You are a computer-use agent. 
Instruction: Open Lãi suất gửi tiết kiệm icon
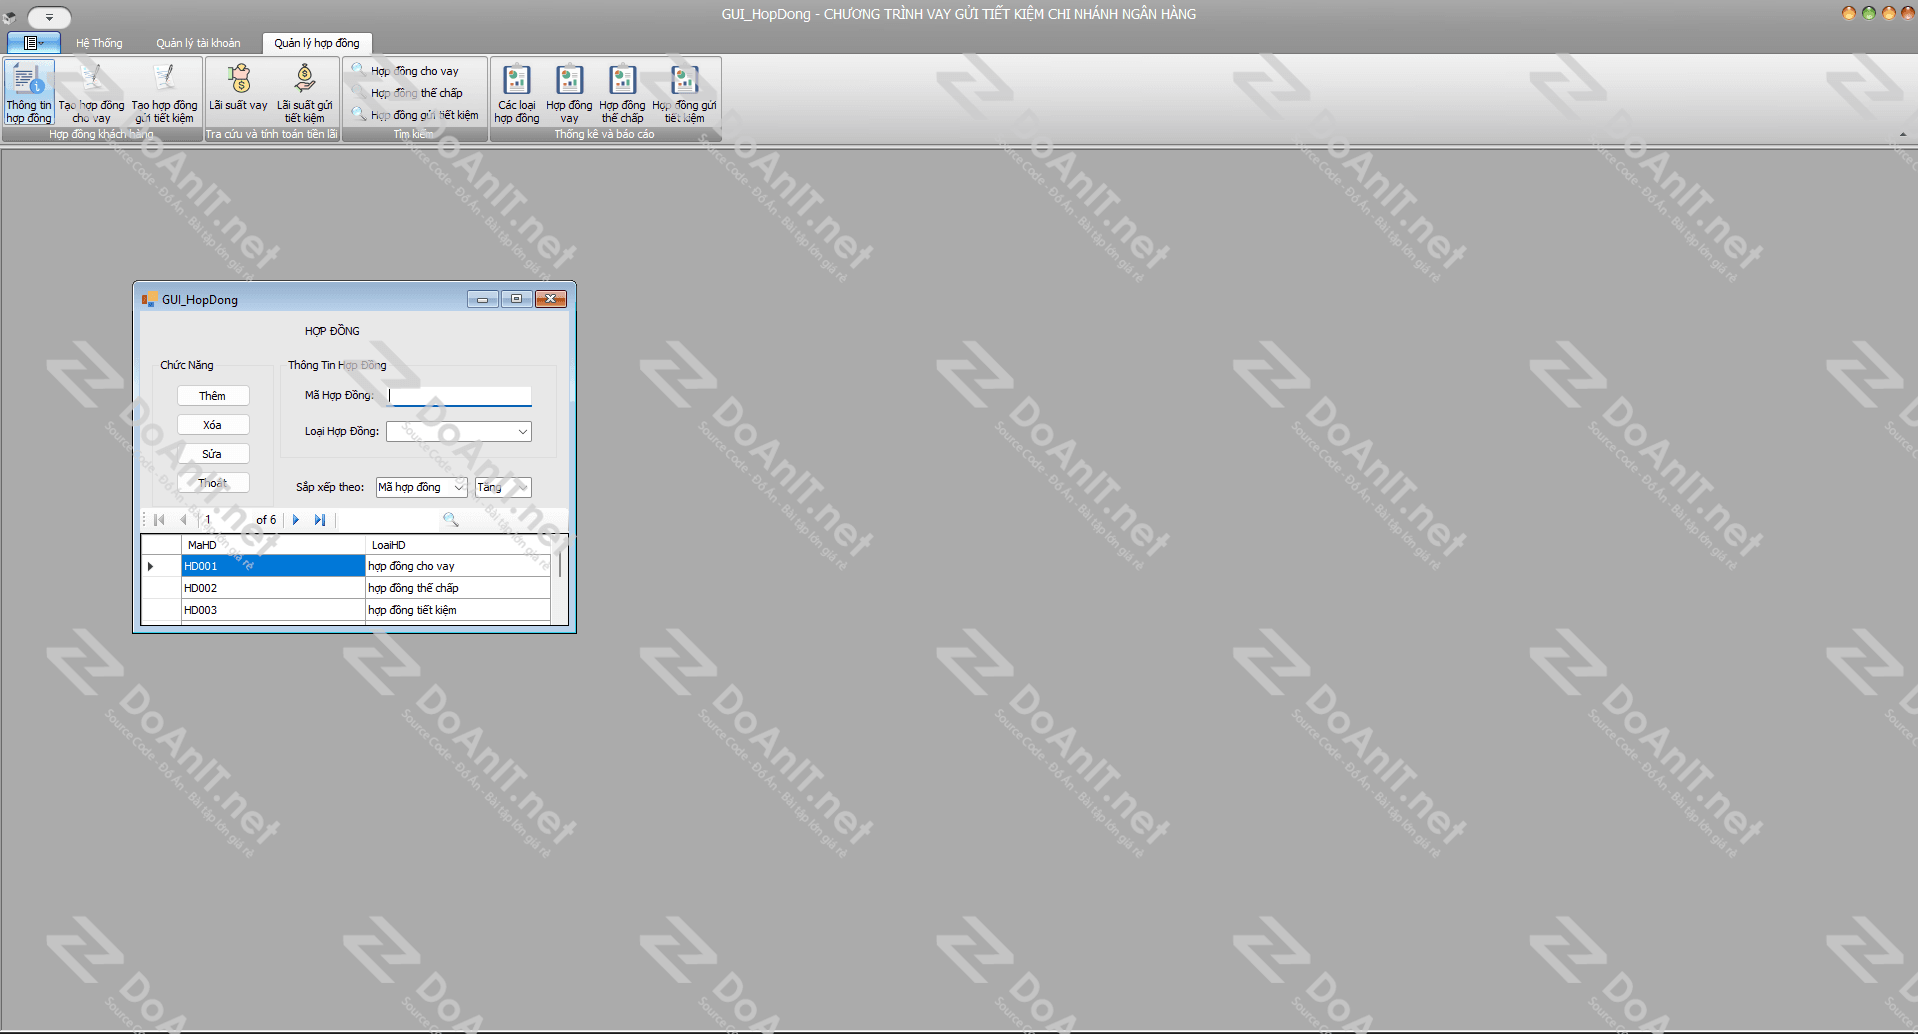tap(305, 92)
